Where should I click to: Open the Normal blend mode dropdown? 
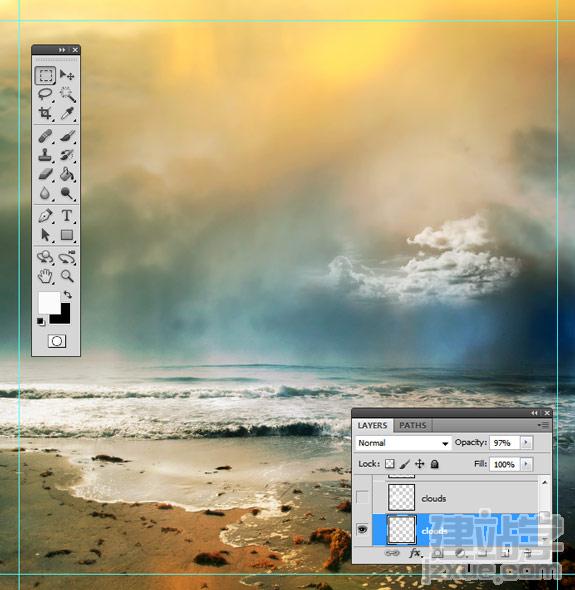point(403,443)
